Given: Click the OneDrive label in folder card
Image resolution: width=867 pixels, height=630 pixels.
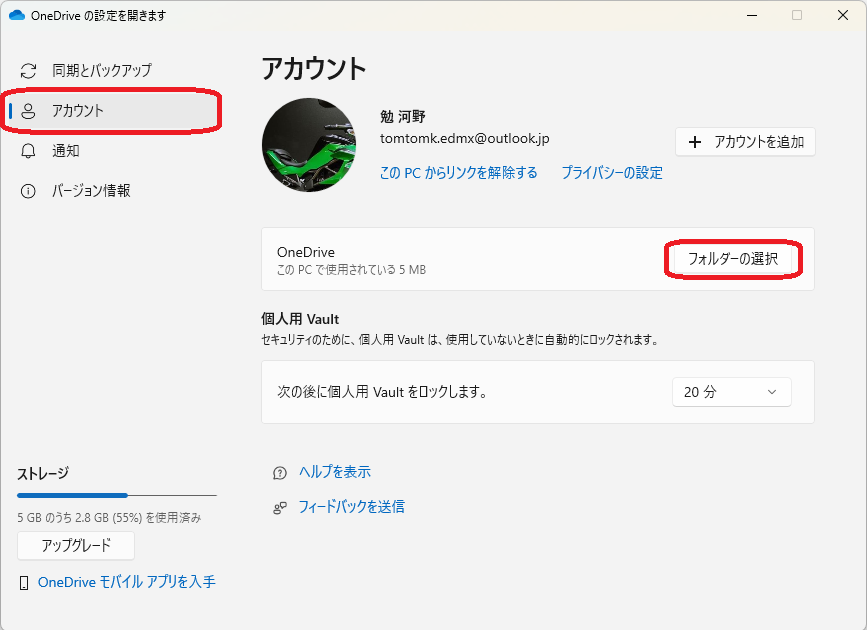Looking at the screenshot, I should tap(306, 253).
